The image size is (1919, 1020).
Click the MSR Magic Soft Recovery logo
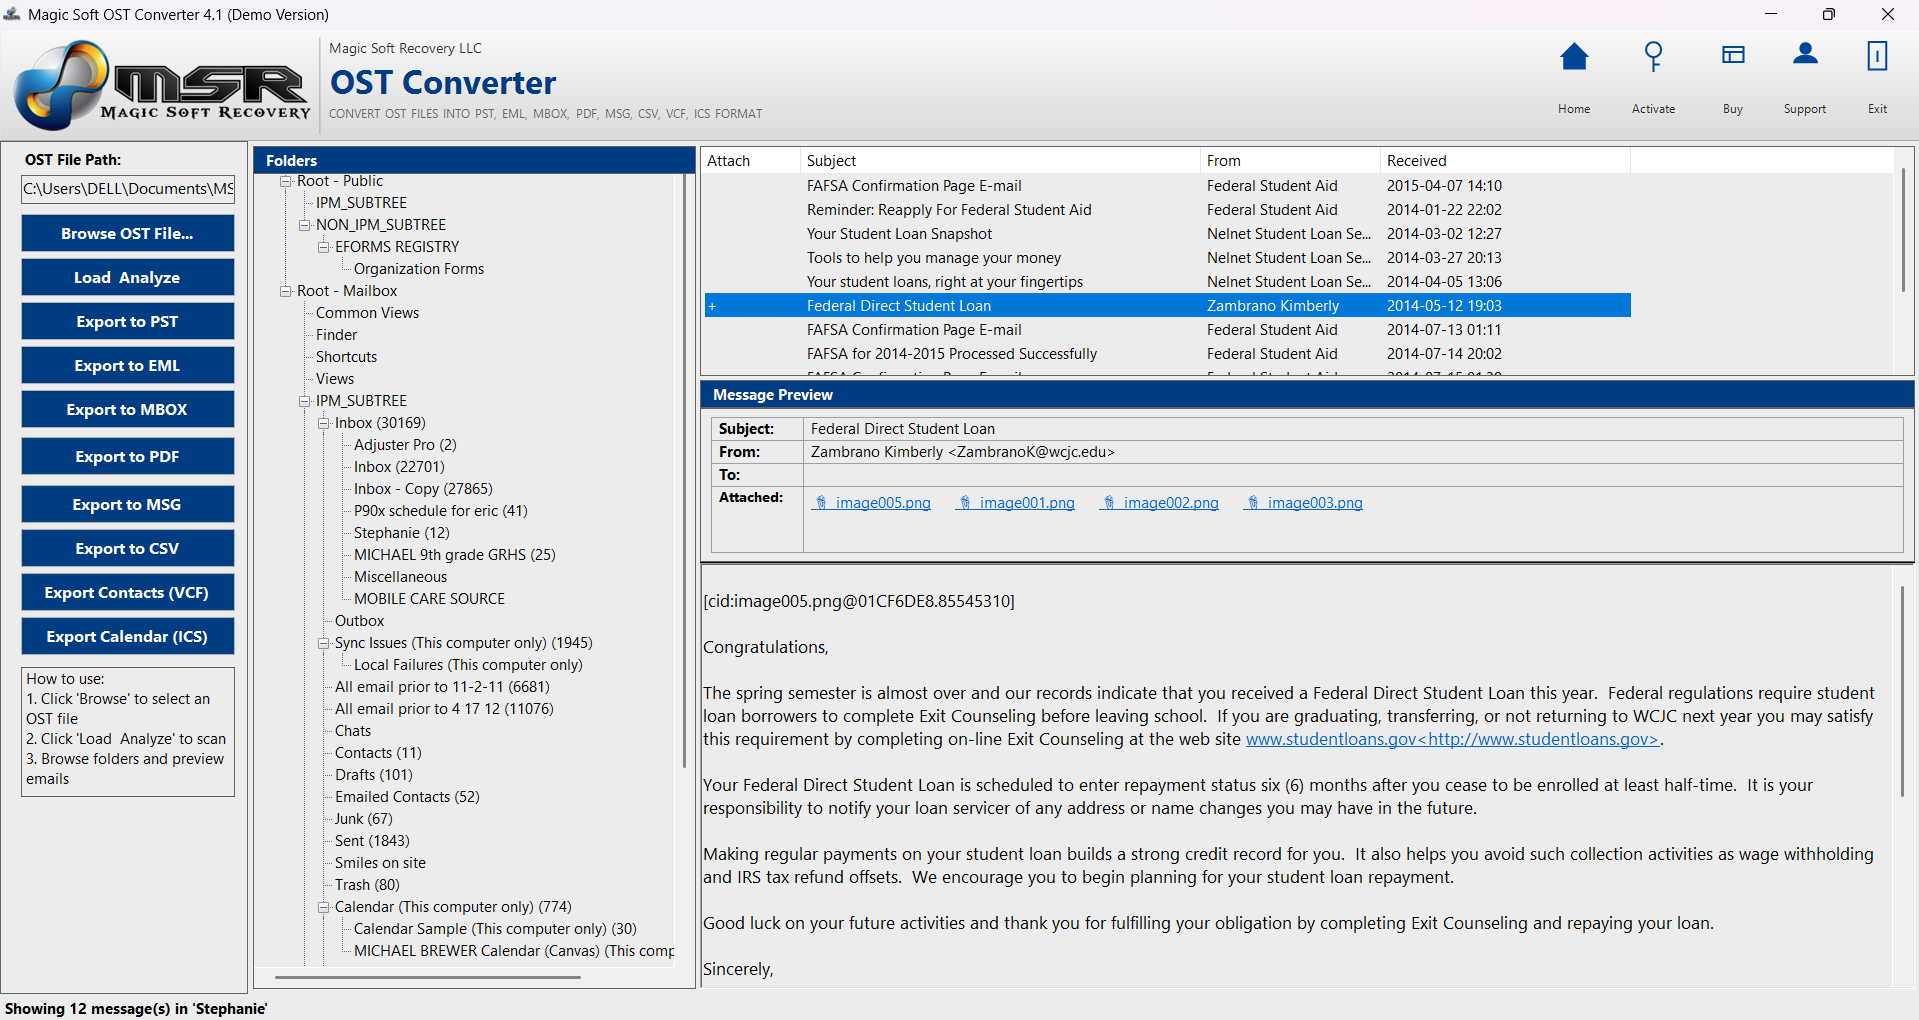point(162,86)
